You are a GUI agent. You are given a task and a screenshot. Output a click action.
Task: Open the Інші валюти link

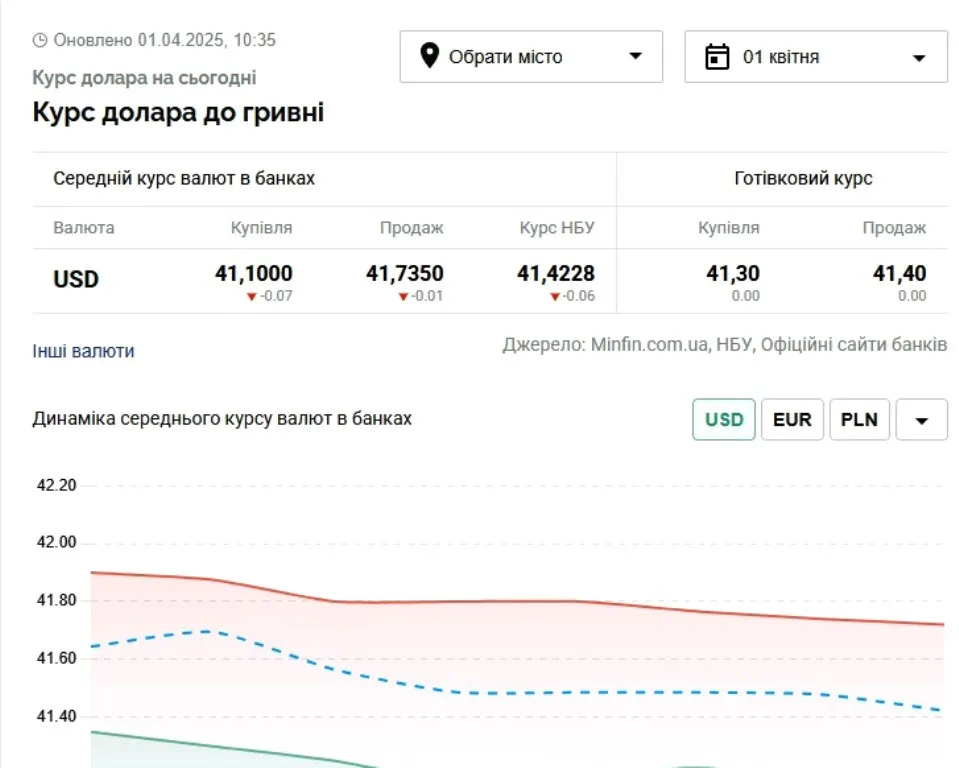(84, 351)
